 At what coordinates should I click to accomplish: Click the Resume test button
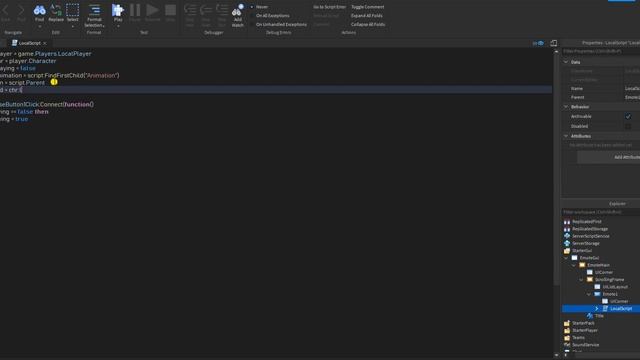[x=153, y=10]
